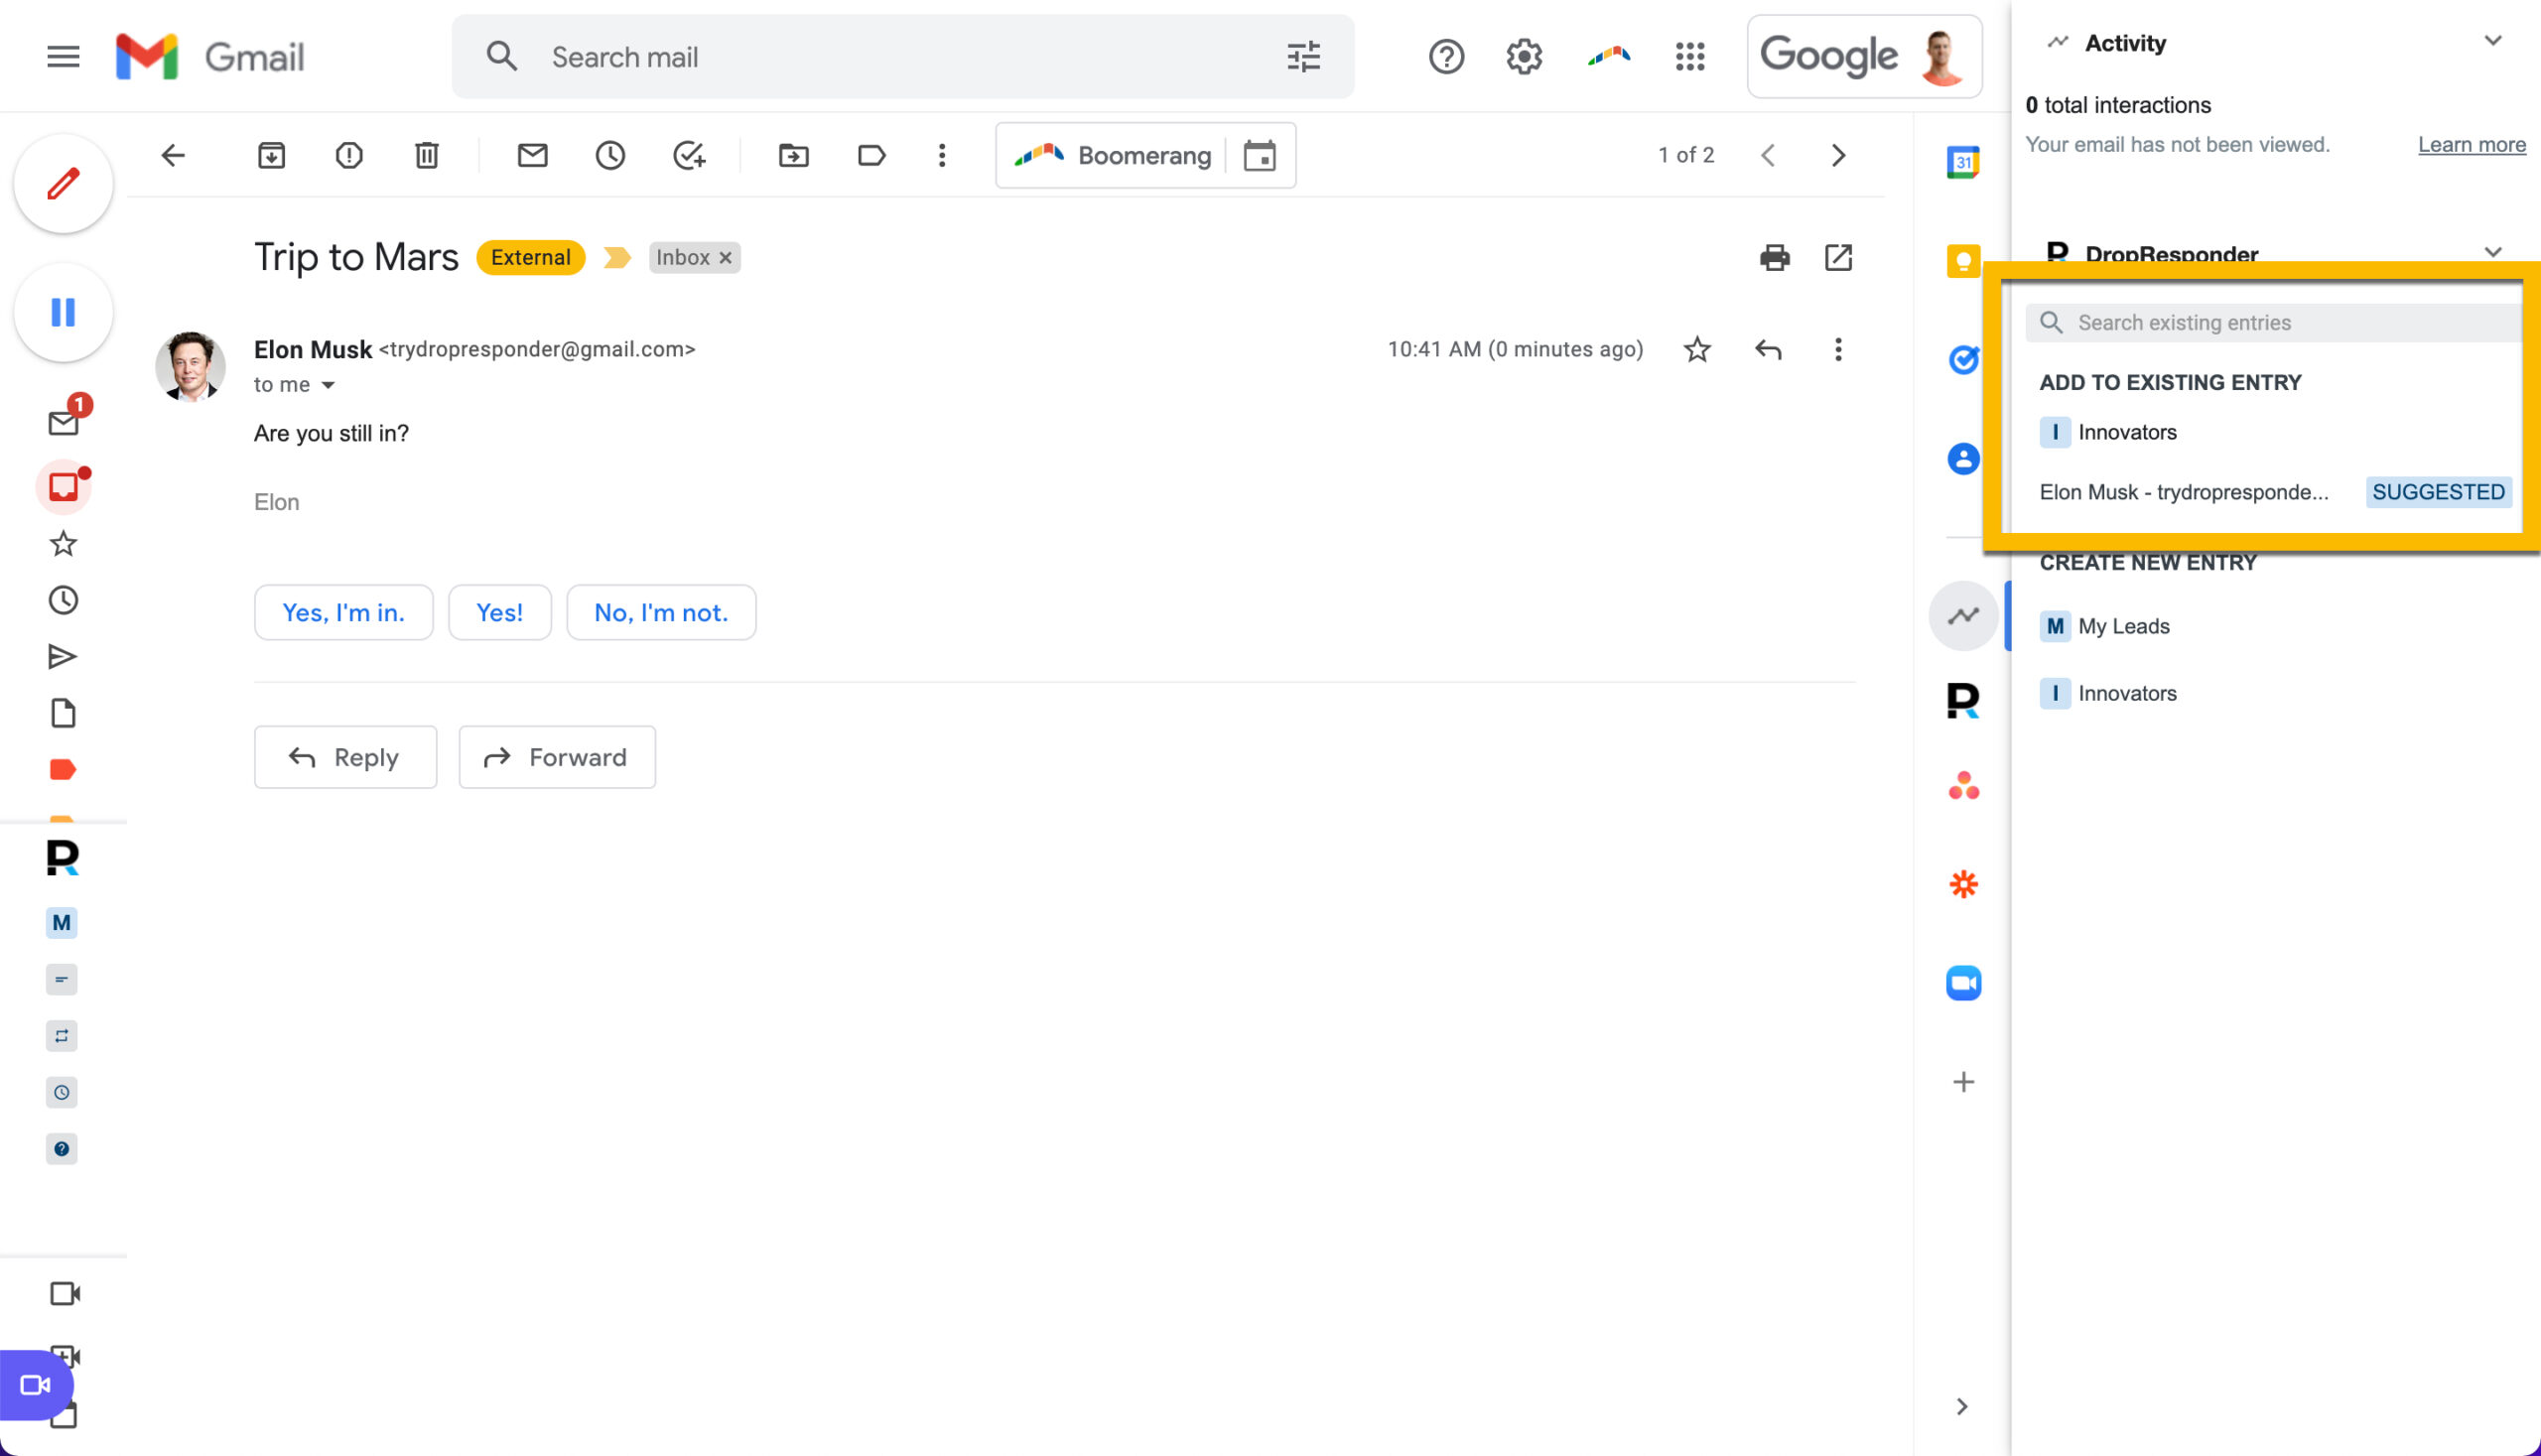This screenshot has height=1456, width=2541.
Task: Open Contacts side panel
Action: [1963, 459]
